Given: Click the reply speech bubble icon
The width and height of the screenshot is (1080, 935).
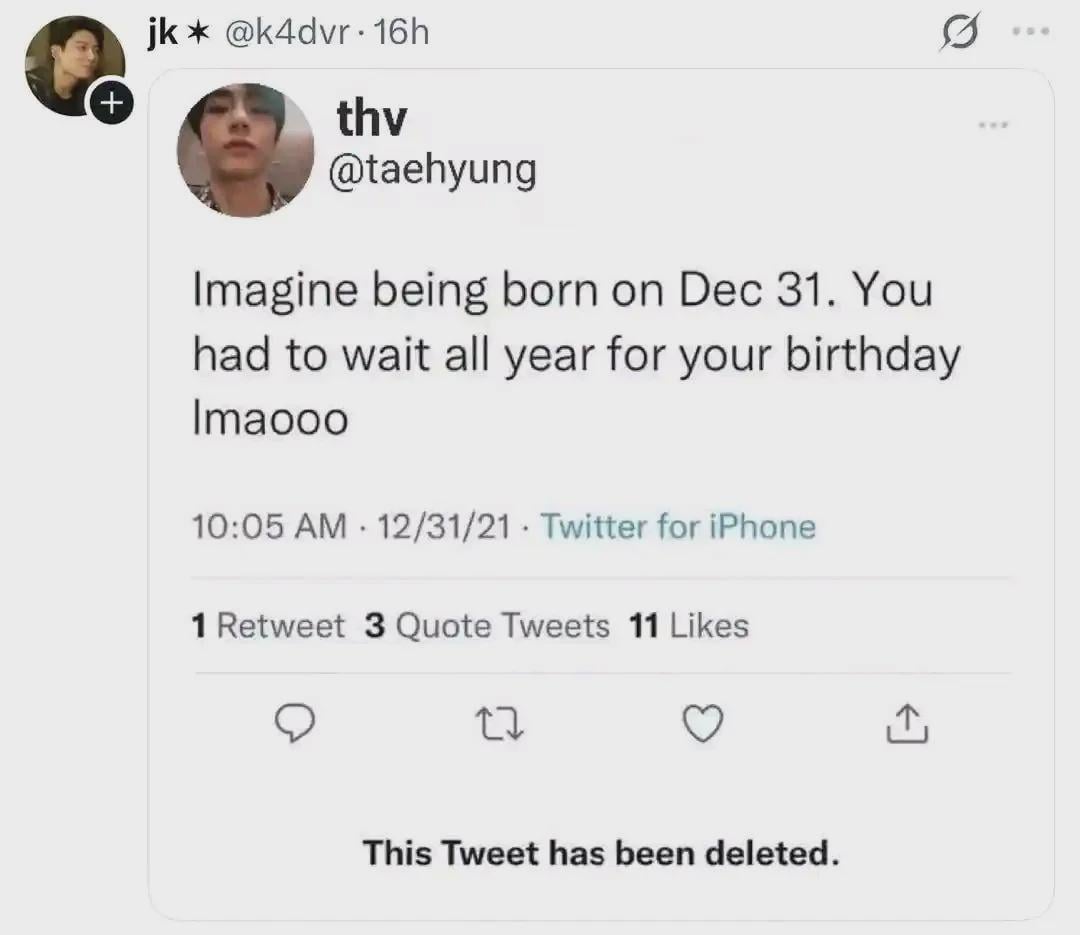Looking at the screenshot, I should [294, 723].
